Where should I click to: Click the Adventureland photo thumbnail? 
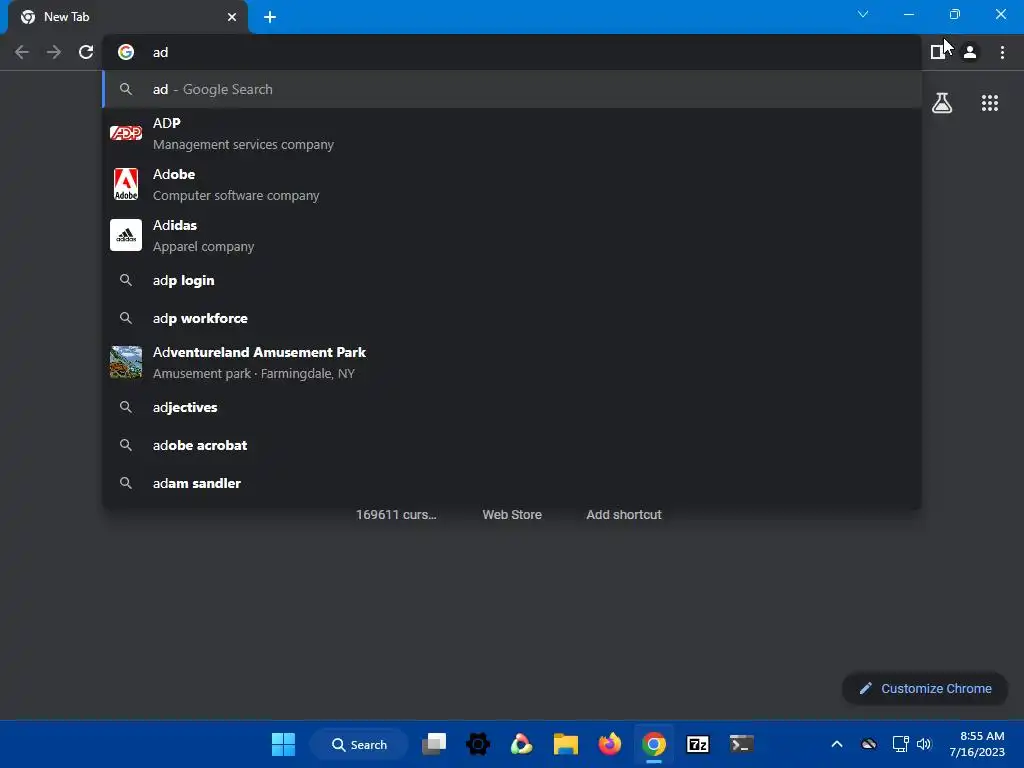126,362
